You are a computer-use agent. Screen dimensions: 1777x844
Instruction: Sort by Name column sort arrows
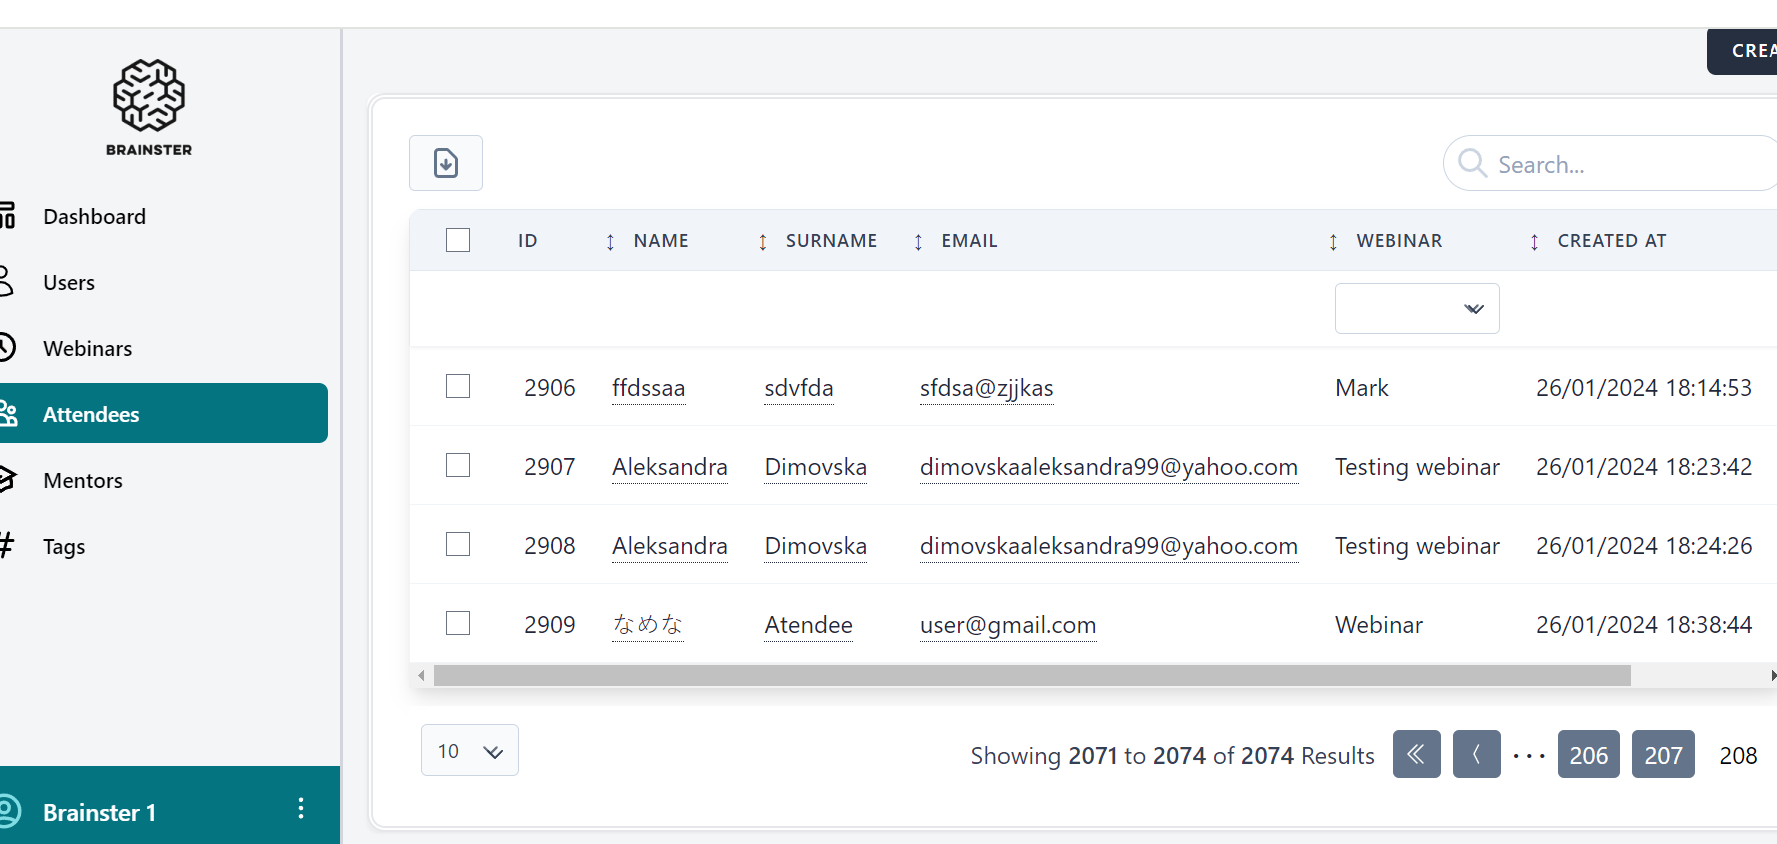610,242
